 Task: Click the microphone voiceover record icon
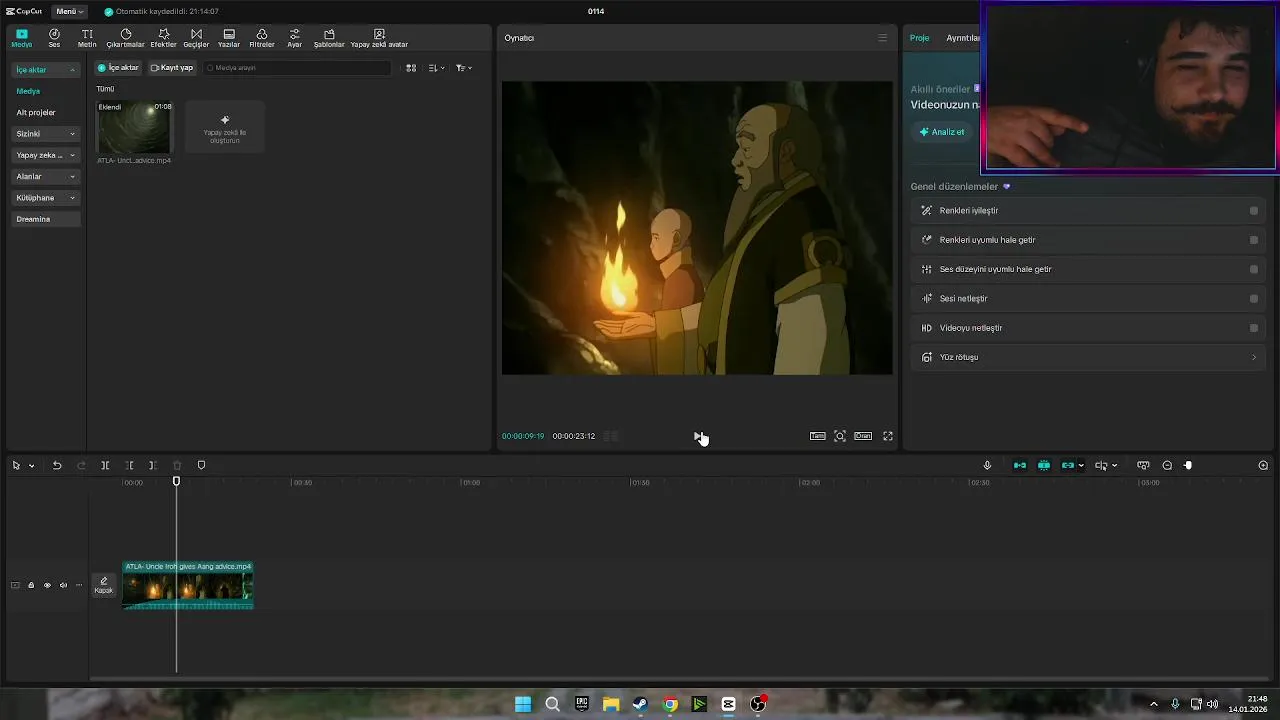click(987, 465)
